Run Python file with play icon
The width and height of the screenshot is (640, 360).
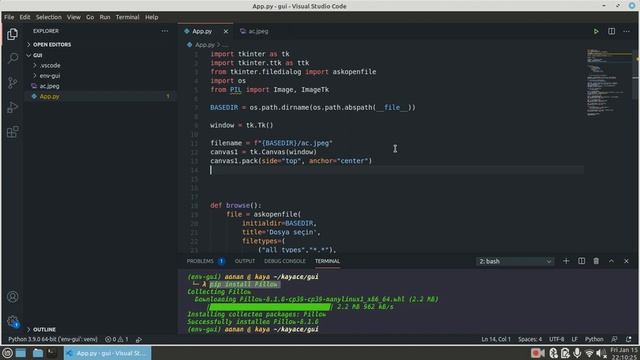pyautogui.click(x=596, y=31)
